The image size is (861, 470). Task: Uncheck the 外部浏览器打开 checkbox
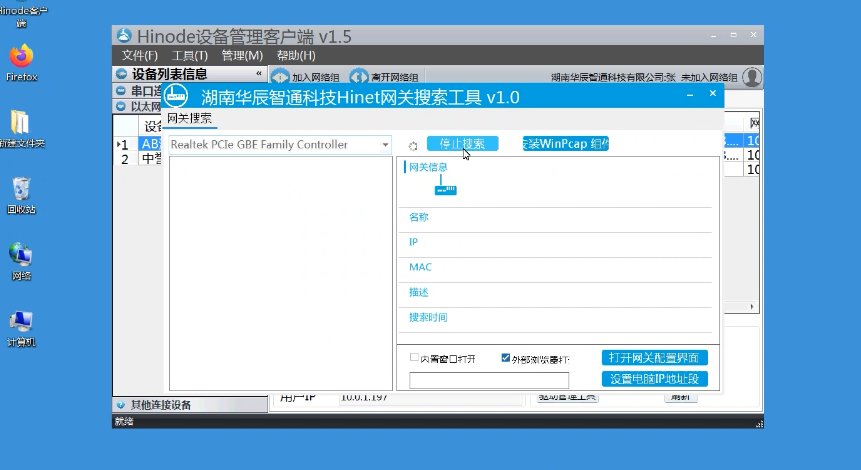pos(506,357)
